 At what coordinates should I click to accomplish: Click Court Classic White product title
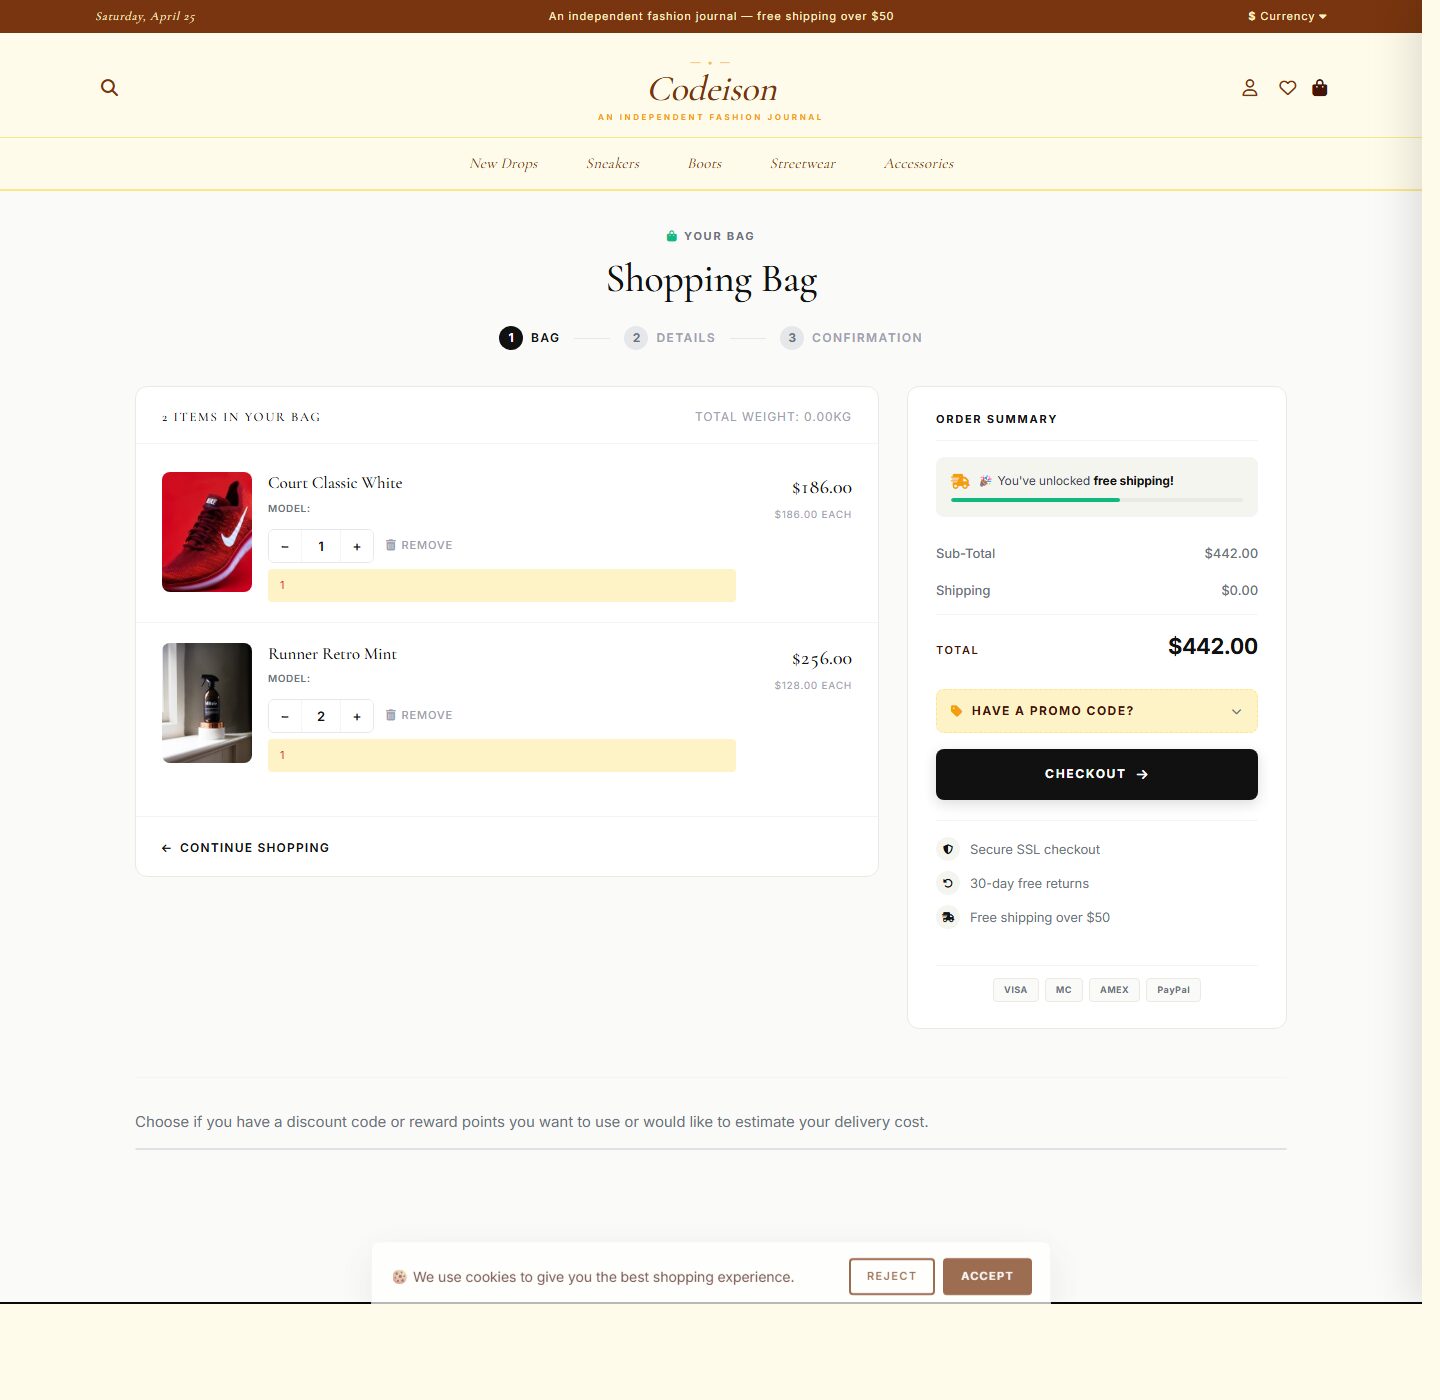coord(335,483)
